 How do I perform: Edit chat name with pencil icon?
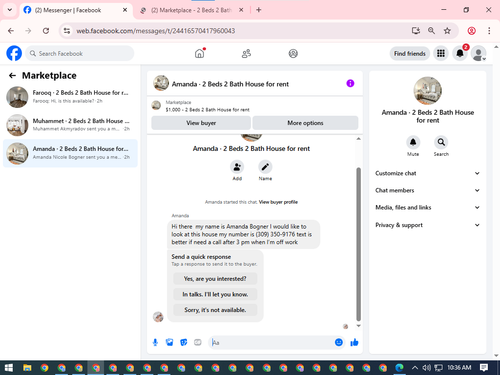coord(265,167)
